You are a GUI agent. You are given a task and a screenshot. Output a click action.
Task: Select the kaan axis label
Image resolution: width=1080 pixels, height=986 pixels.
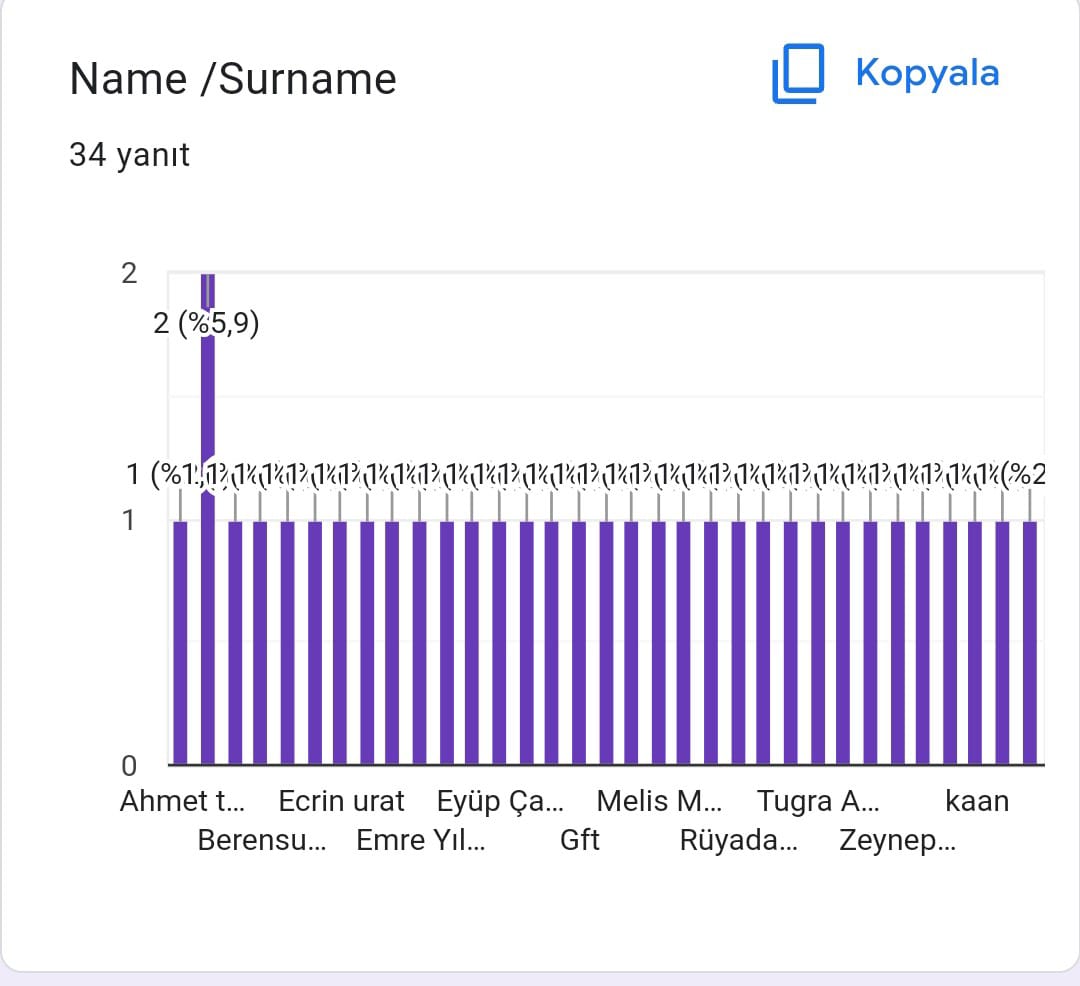coord(977,801)
